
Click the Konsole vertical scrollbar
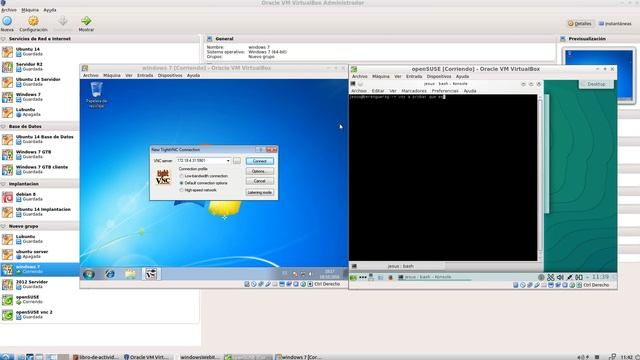(540, 178)
